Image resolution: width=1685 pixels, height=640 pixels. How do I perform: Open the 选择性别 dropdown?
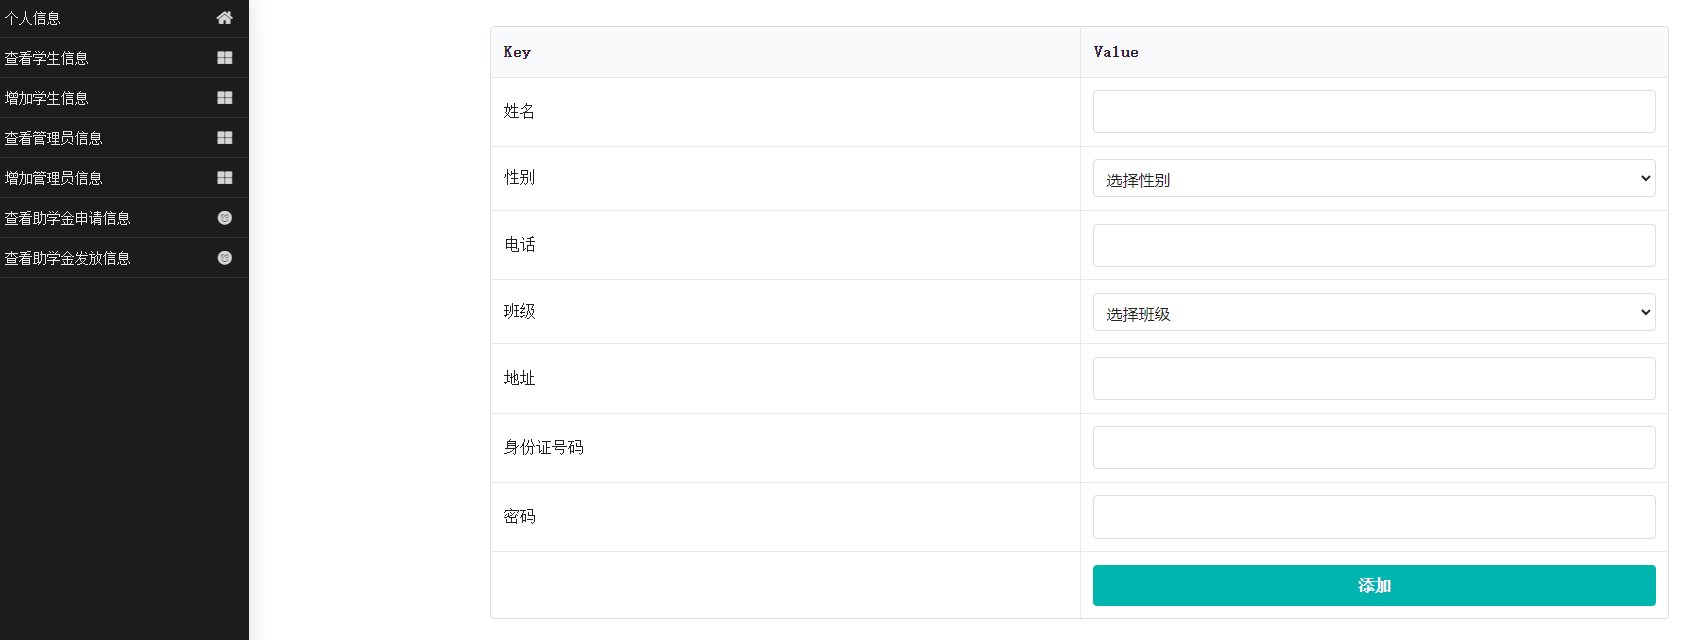pyautogui.click(x=1373, y=178)
